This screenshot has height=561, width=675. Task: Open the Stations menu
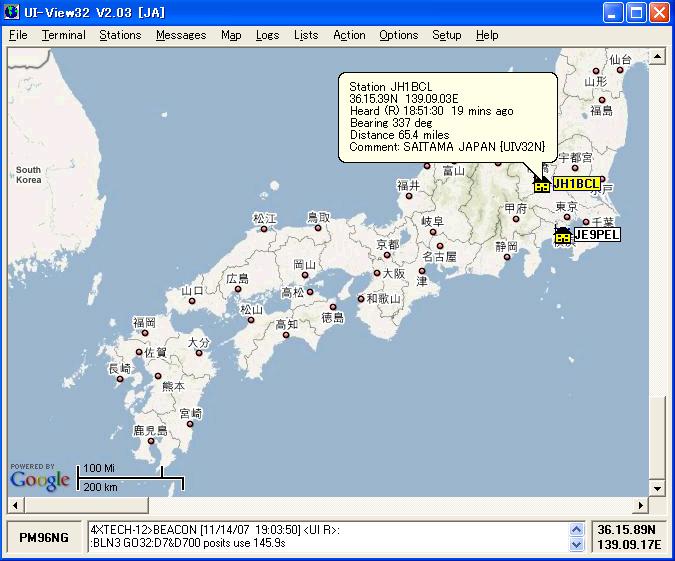[x=120, y=35]
